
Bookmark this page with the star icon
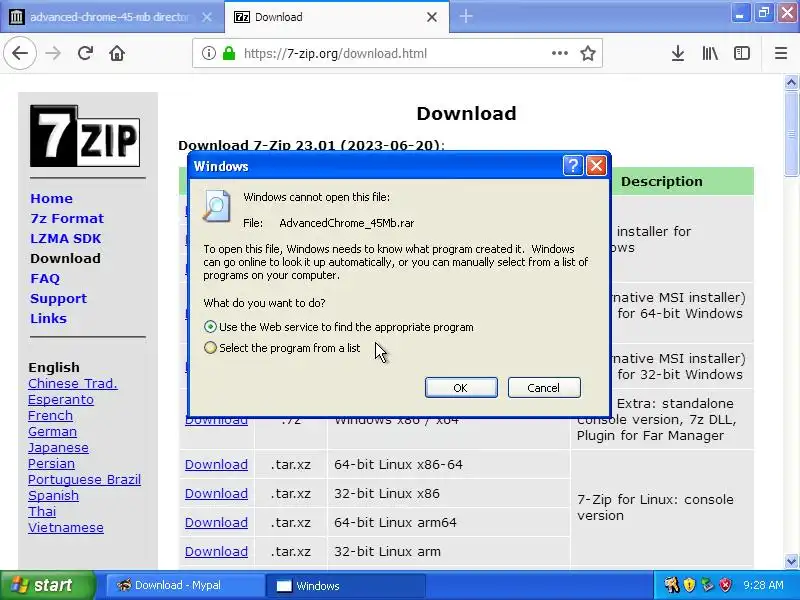pyautogui.click(x=588, y=53)
